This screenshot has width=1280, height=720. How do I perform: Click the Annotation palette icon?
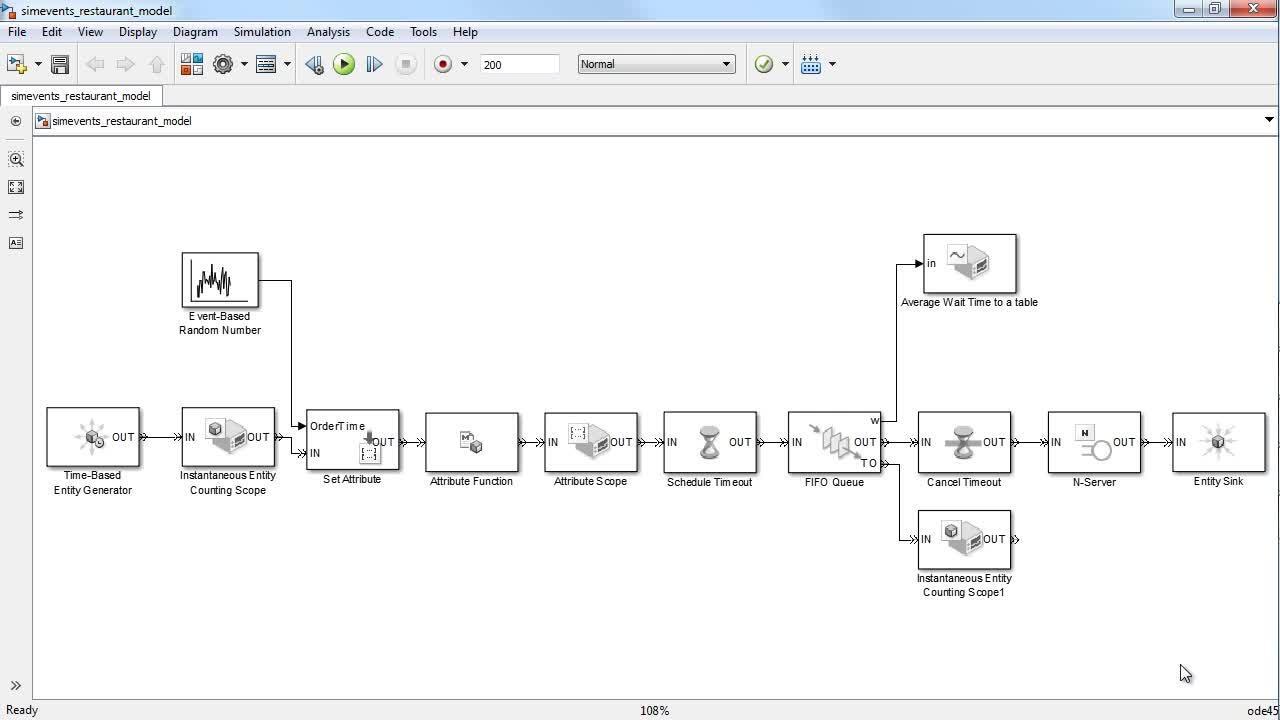(x=16, y=243)
